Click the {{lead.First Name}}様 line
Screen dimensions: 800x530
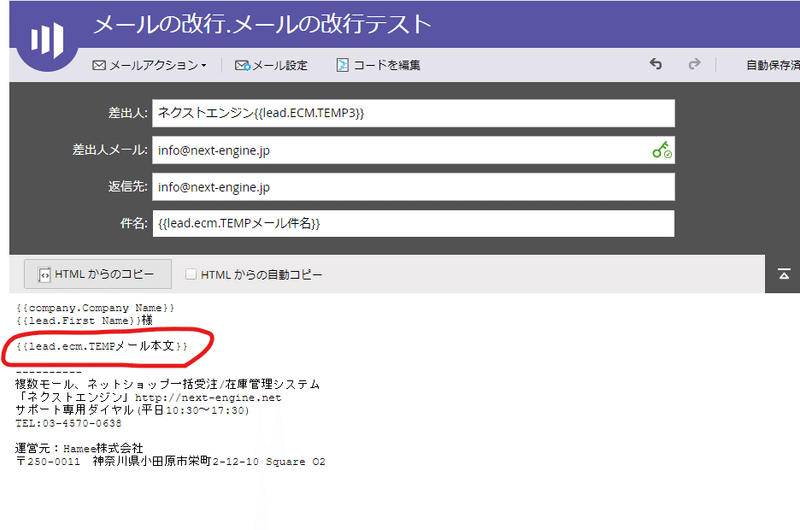click(84, 320)
